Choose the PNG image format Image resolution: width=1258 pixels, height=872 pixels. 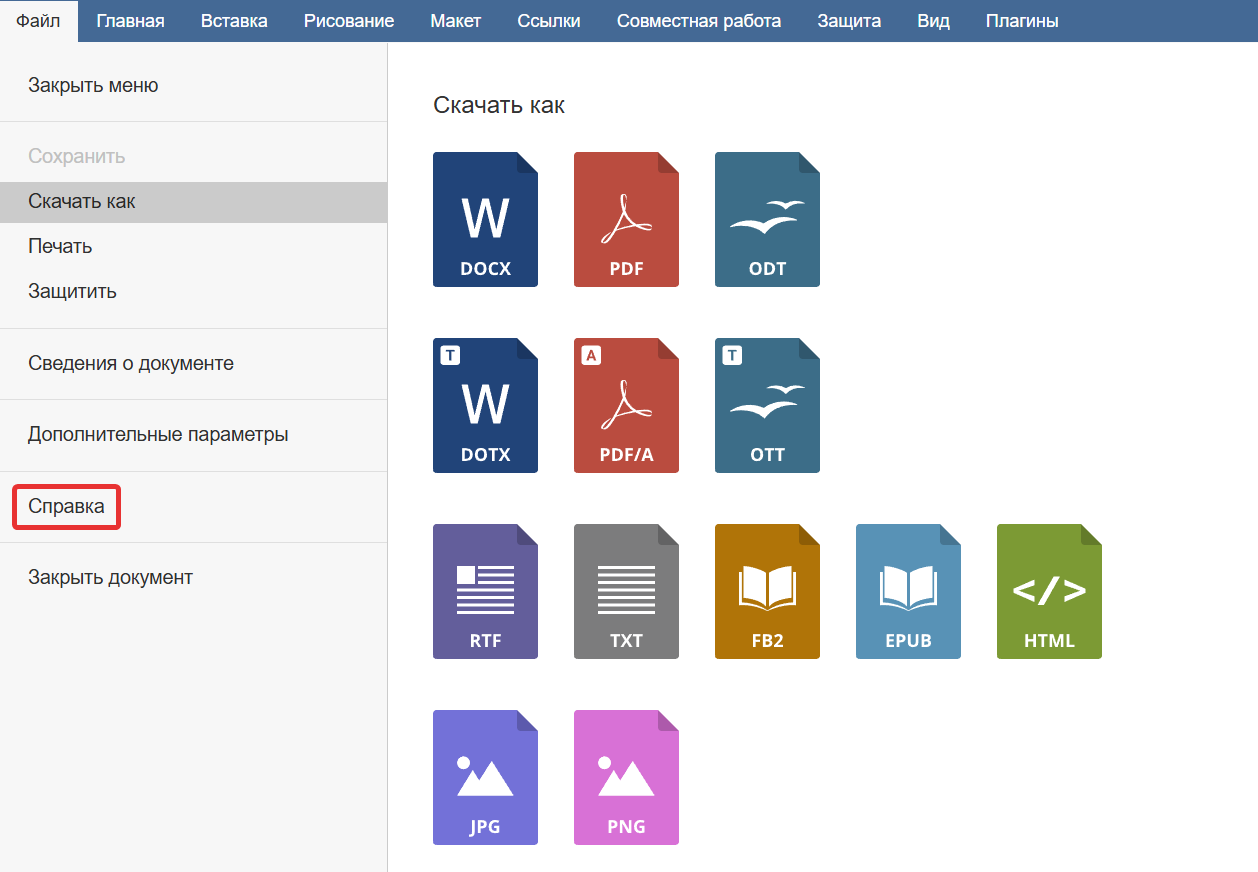(626, 777)
